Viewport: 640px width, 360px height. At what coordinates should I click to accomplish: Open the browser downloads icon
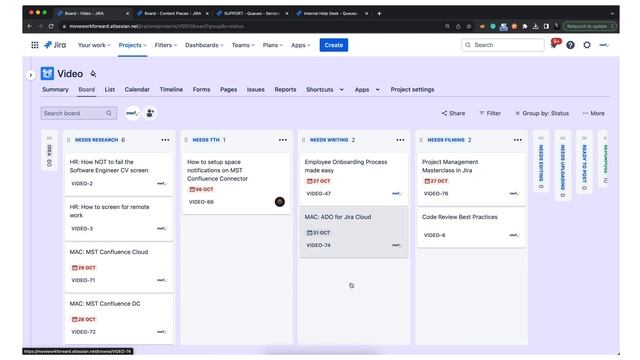point(536,26)
